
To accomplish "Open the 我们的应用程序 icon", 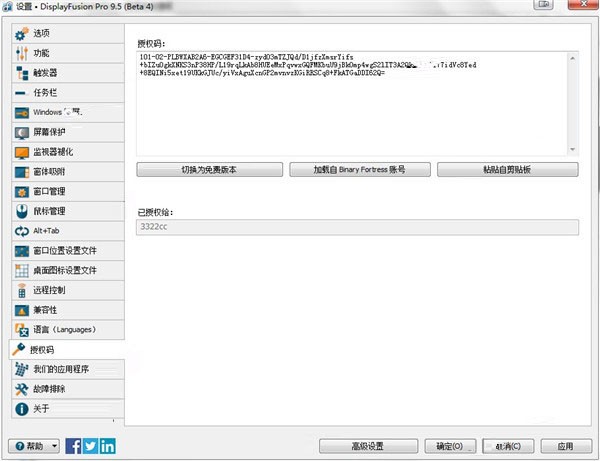I will (x=21, y=369).
